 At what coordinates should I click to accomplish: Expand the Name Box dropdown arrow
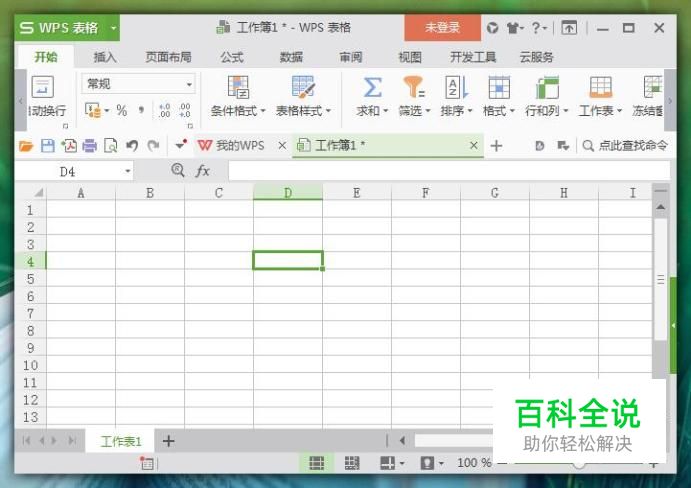point(127,171)
